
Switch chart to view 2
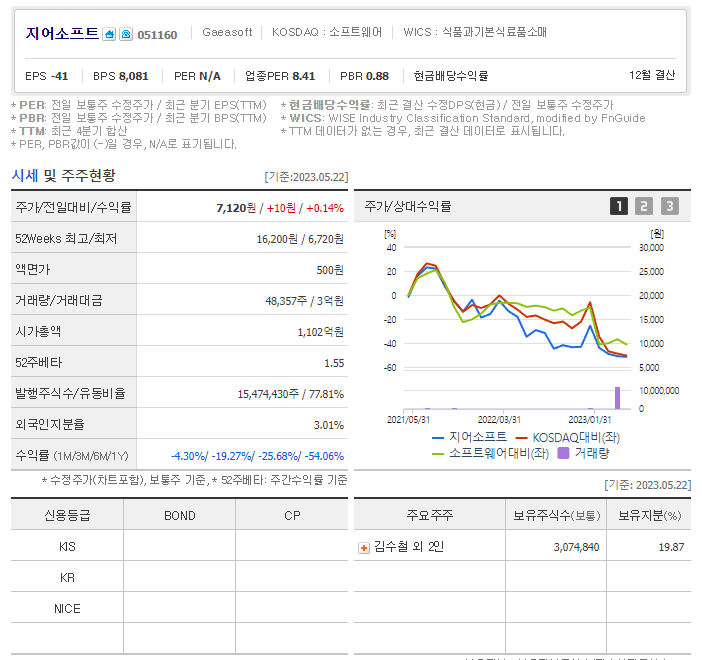coord(644,206)
